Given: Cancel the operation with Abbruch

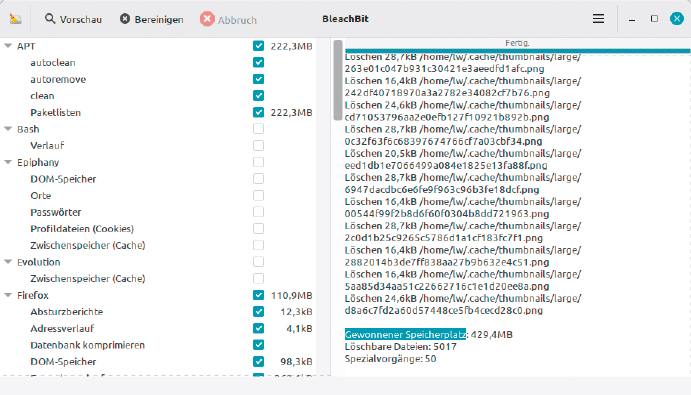Looking at the screenshot, I should tap(228, 19).
